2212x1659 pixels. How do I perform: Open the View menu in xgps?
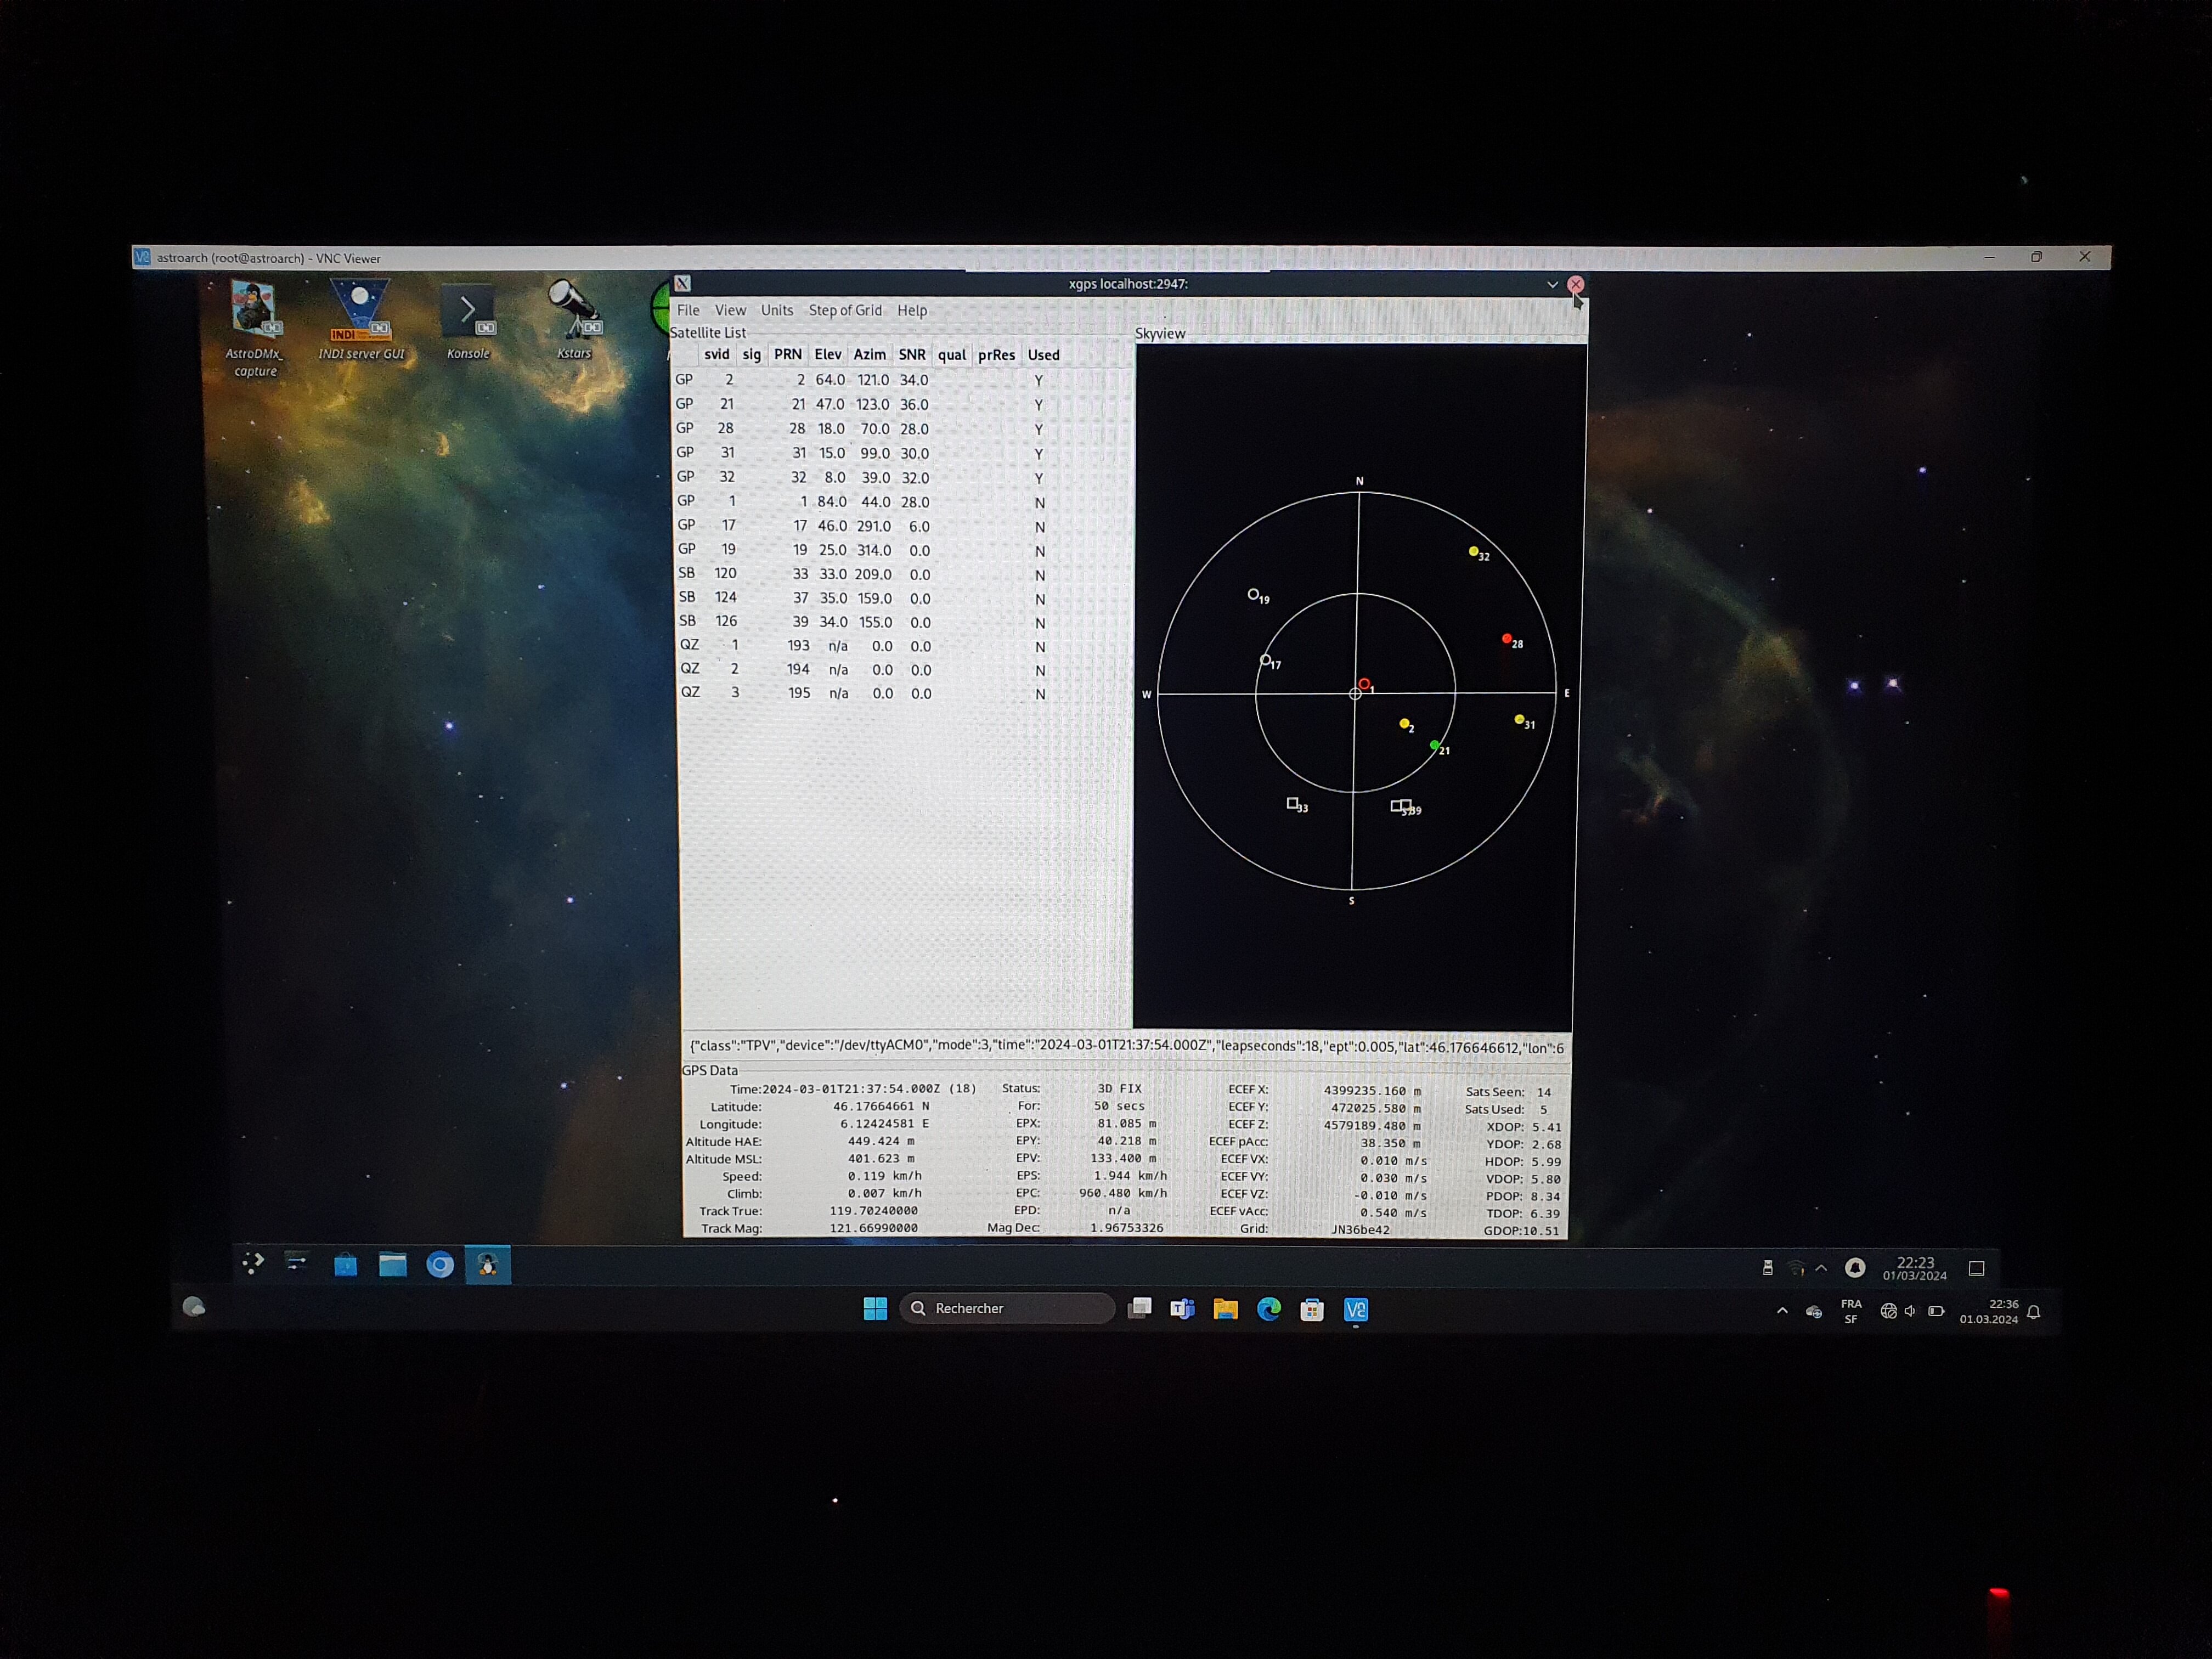pos(730,310)
